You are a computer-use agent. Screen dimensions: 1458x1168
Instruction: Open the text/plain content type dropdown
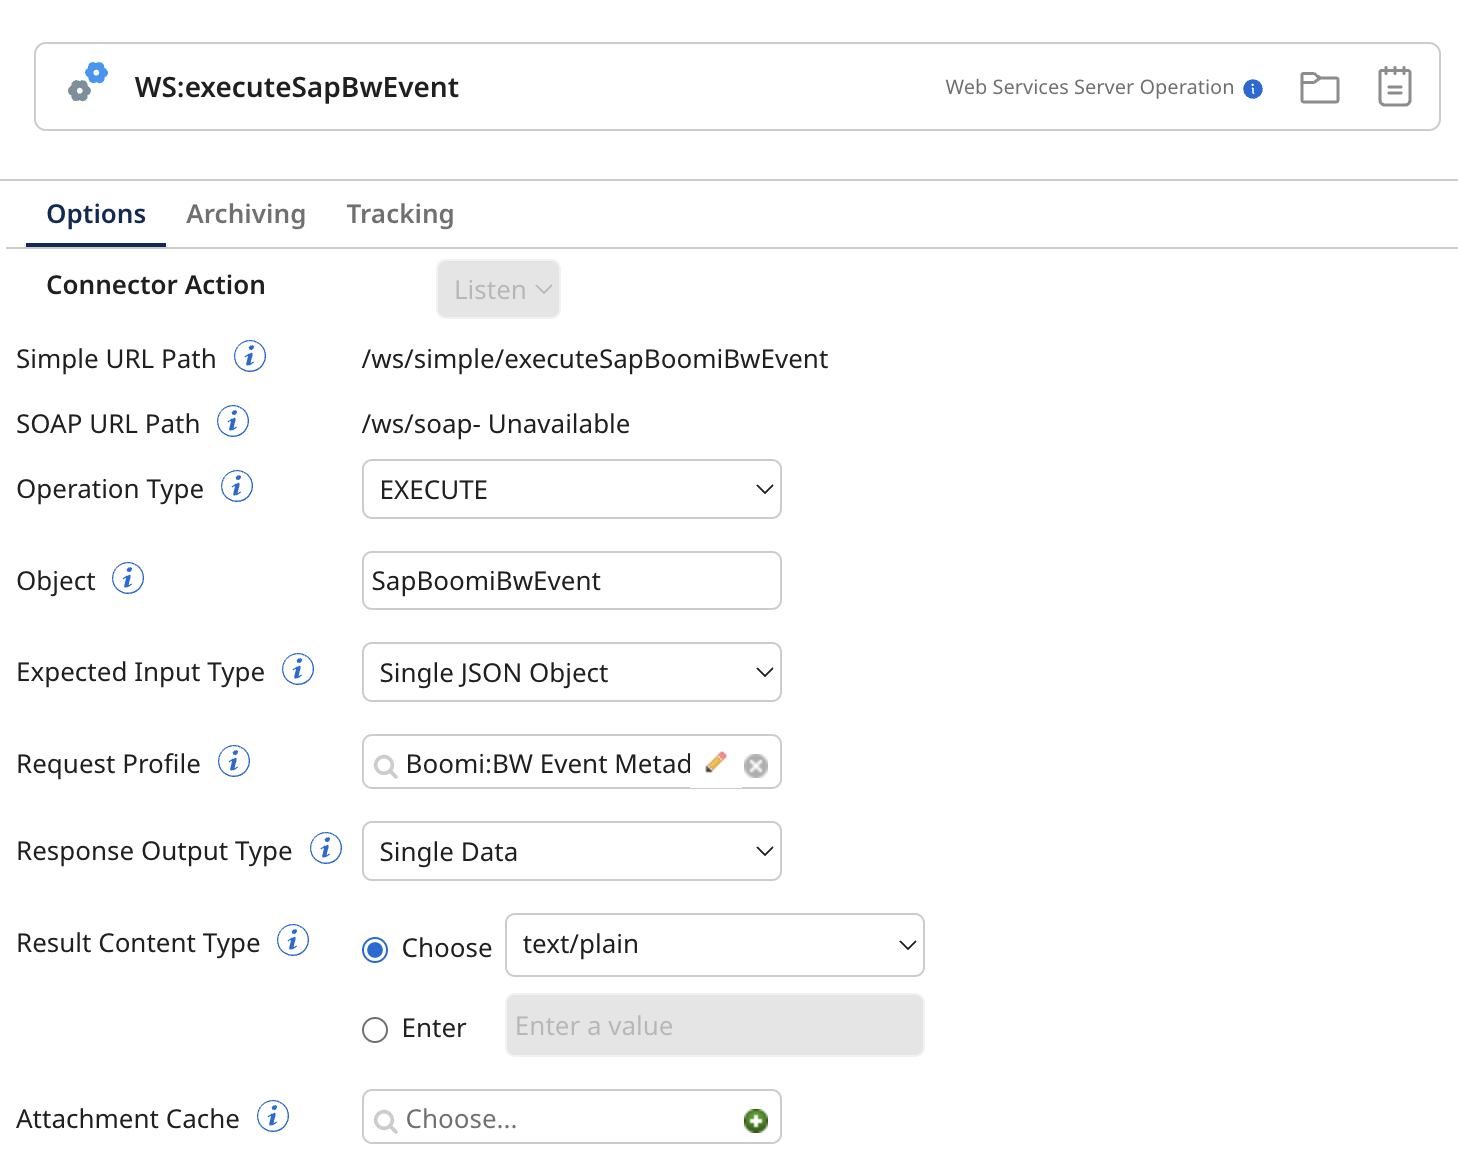714,944
